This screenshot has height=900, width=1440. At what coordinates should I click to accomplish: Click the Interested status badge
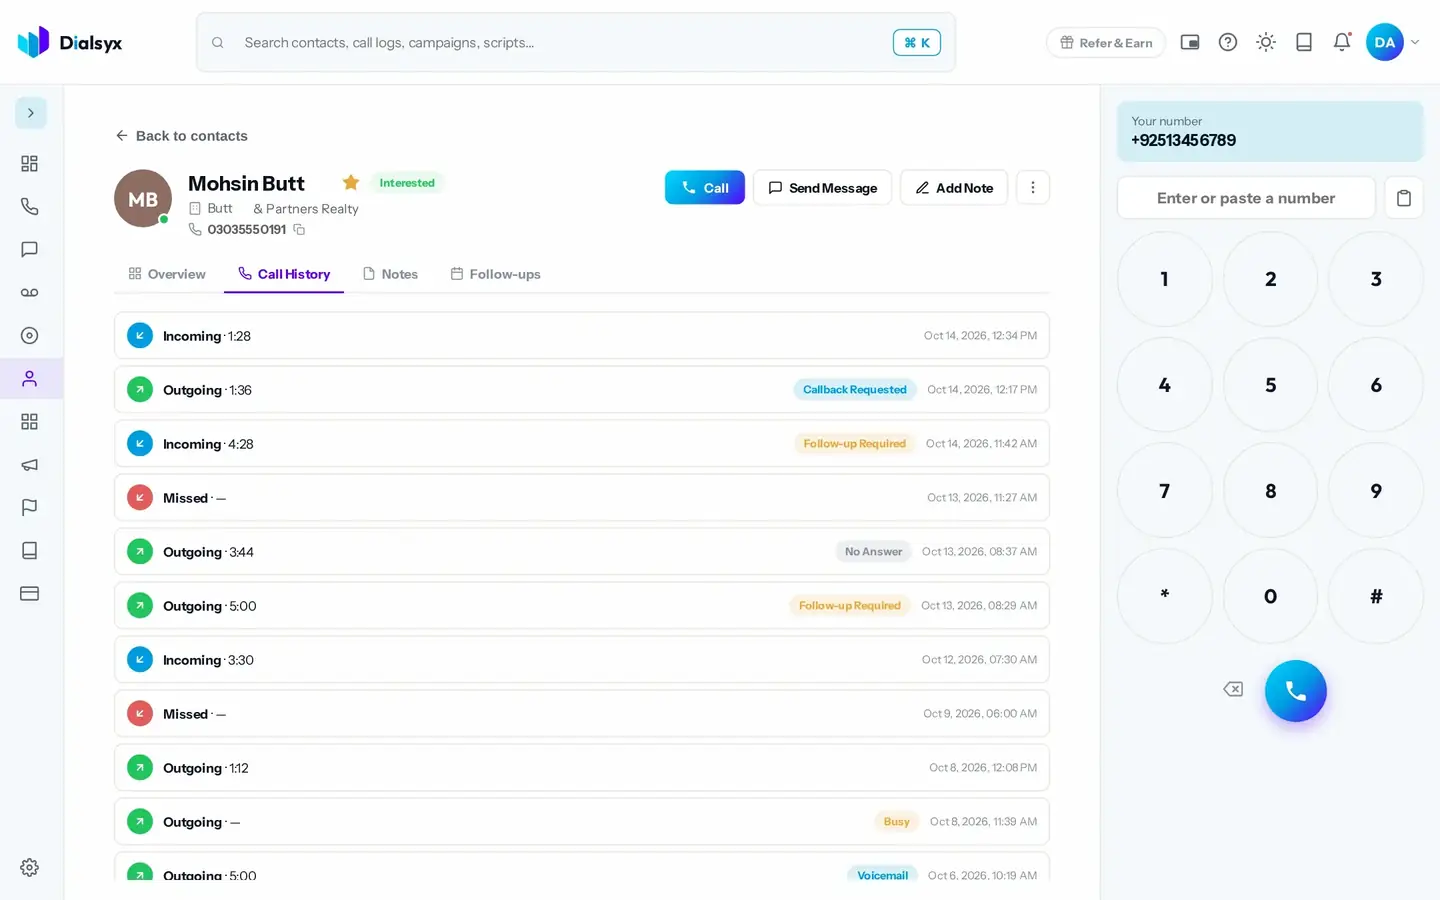point(407,183)
